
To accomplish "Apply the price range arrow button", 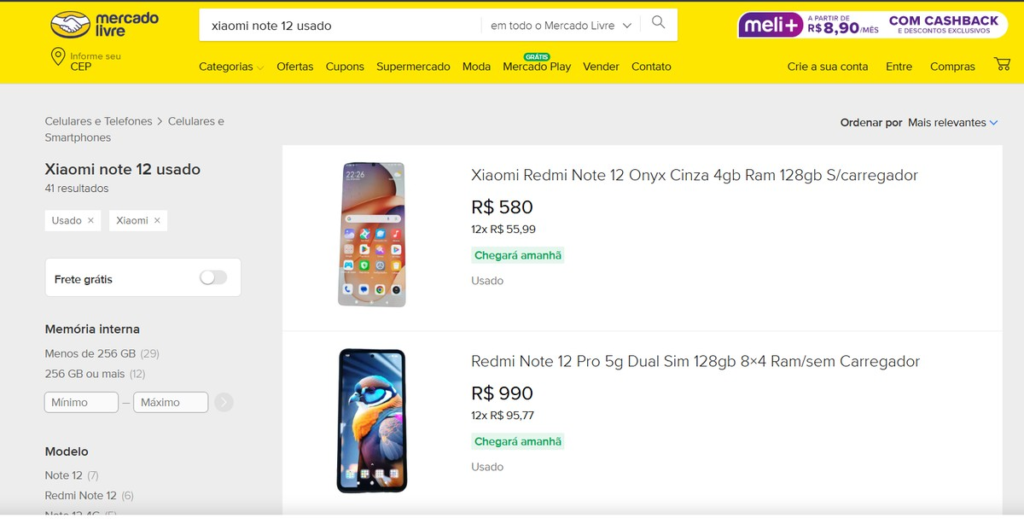I will tap(224, 402).
